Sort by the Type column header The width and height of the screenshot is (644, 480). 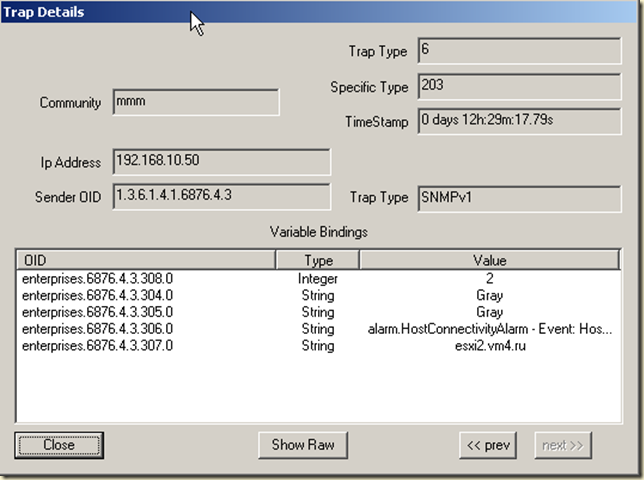coord(318,260)
